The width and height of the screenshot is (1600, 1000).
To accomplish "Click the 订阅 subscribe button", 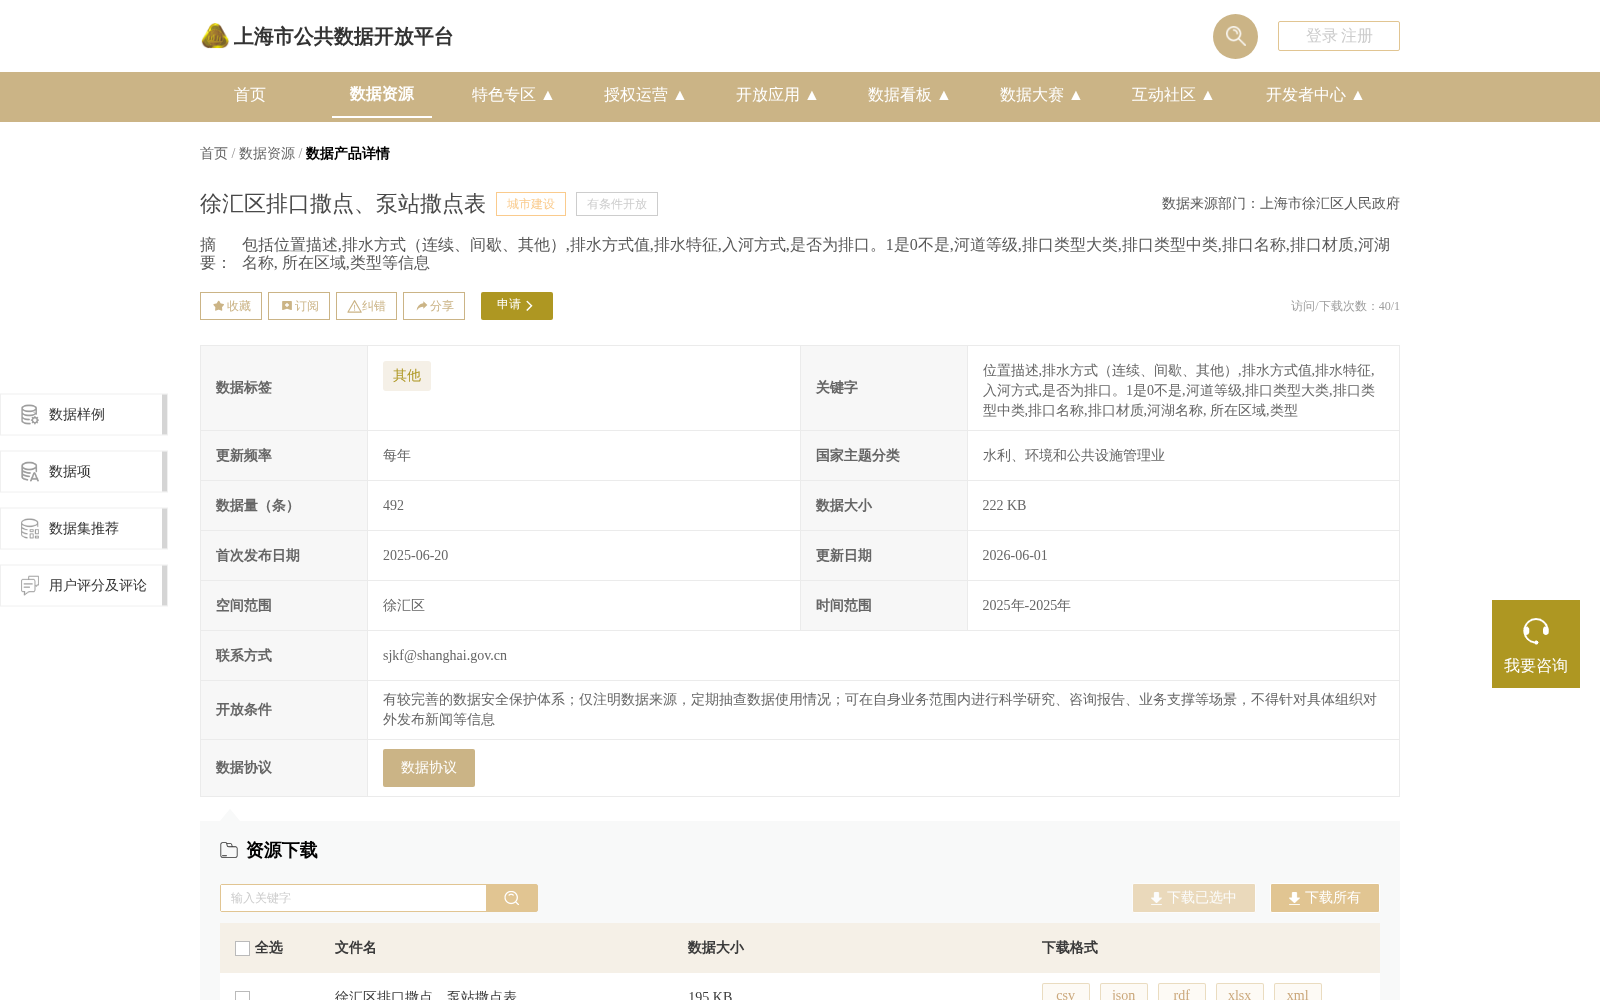I will [x=299, y=306].
